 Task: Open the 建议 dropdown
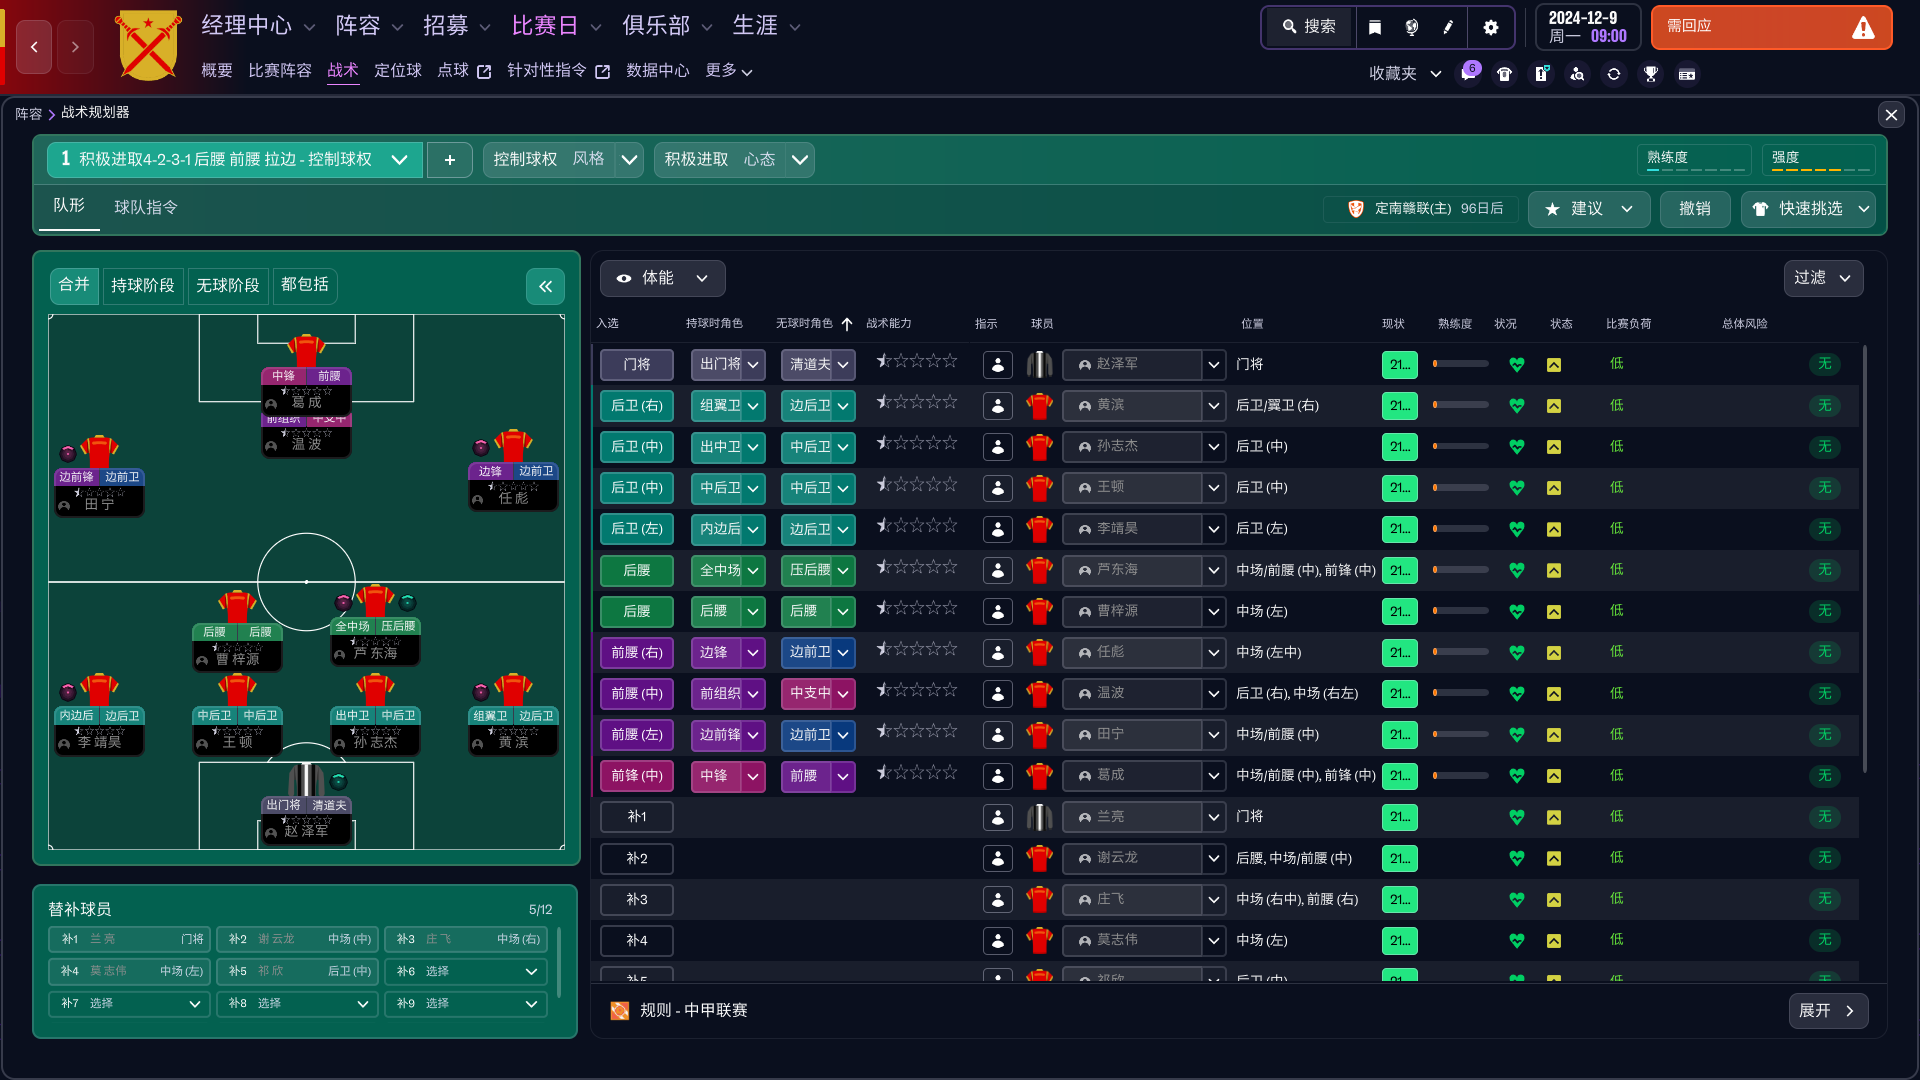pyautogui.click(x=1588, y=209)
